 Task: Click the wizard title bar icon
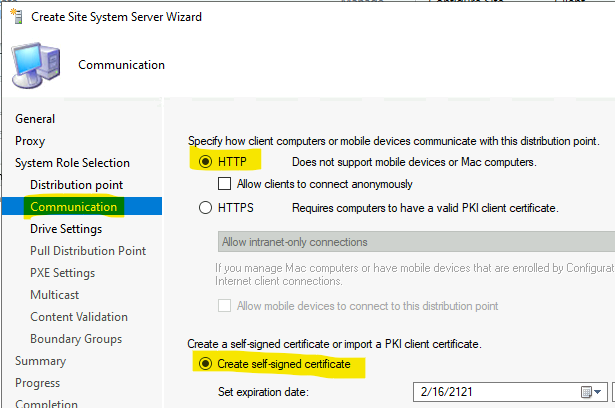[16, 16]
